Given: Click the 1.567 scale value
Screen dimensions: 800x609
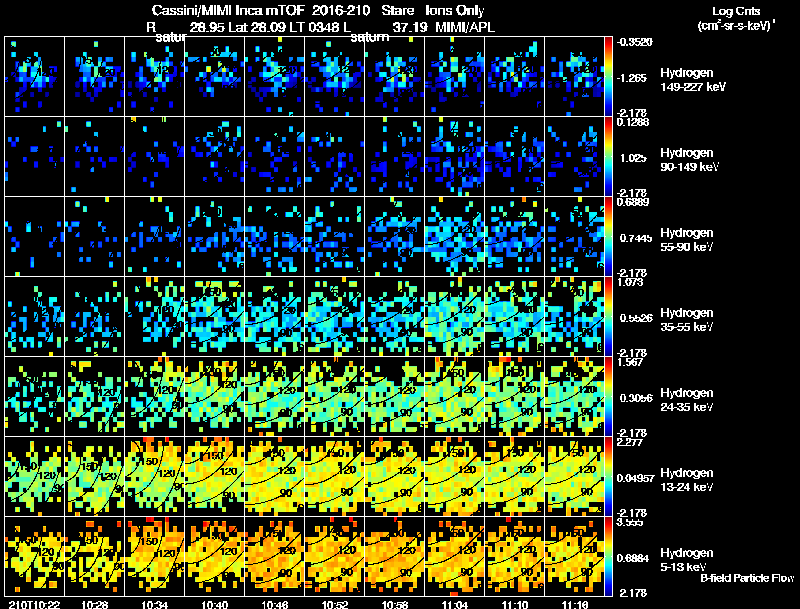Looking at the screenshot, I should coord(630,362).
